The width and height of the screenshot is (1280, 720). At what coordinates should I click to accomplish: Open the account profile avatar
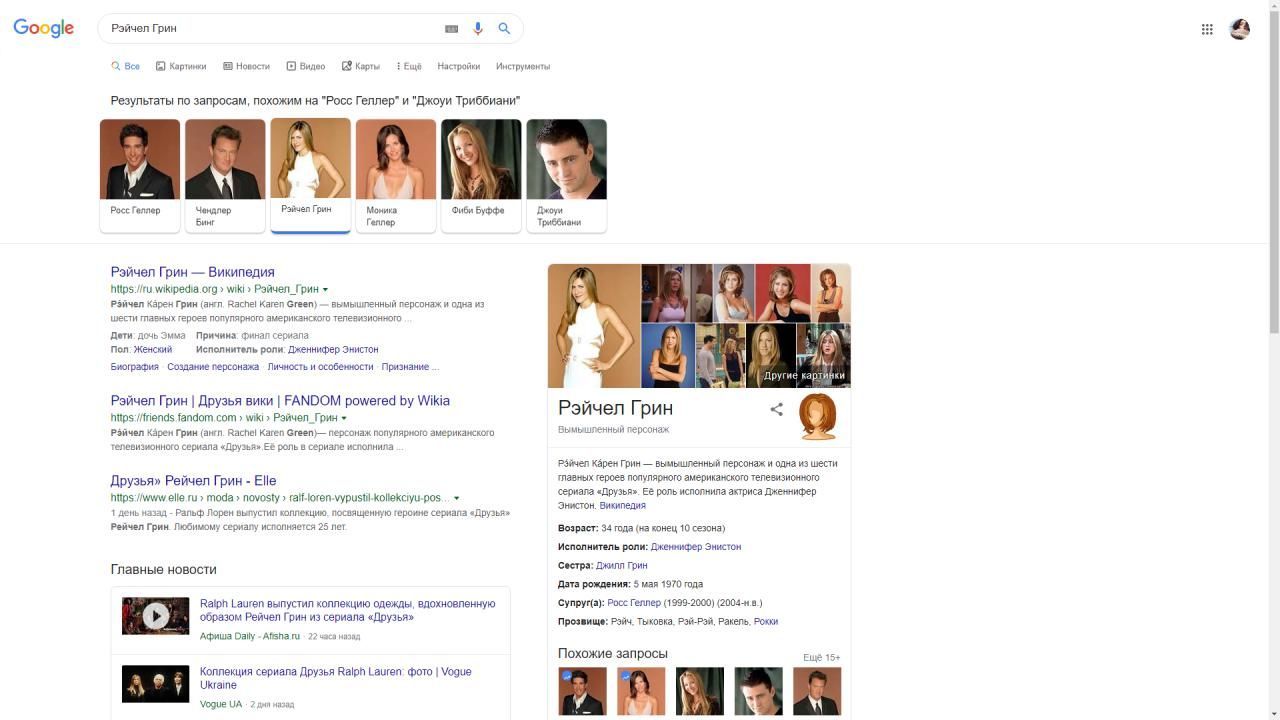(1240, 29)
